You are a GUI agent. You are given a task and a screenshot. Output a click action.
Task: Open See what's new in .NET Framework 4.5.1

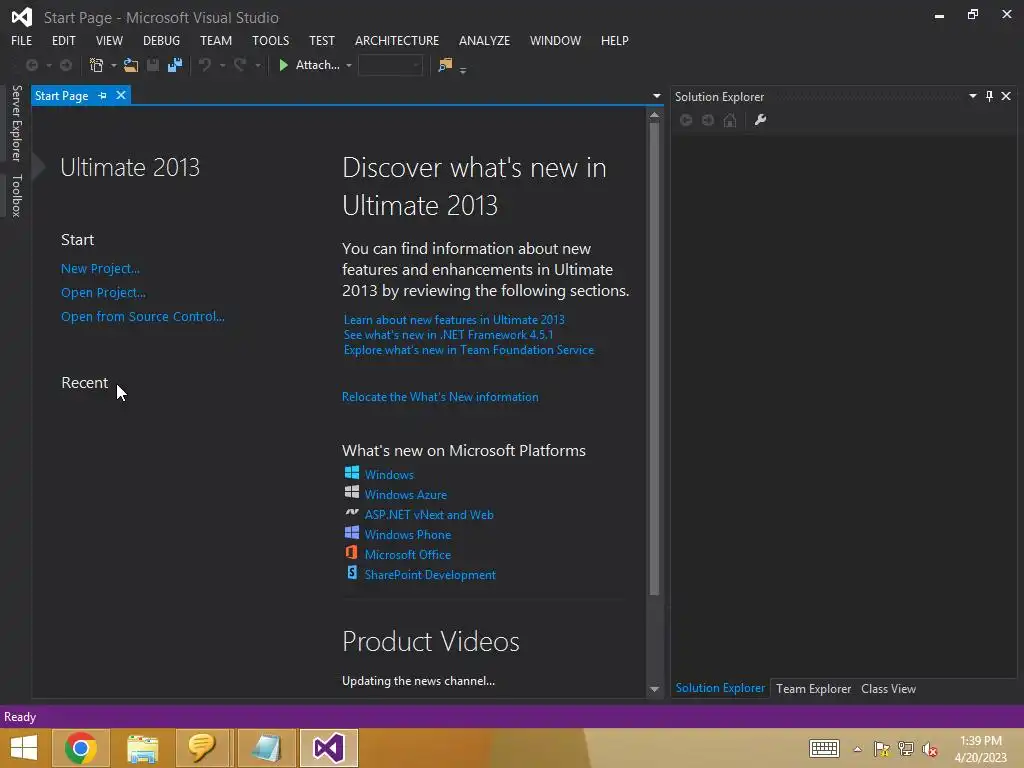click(448, 334)
